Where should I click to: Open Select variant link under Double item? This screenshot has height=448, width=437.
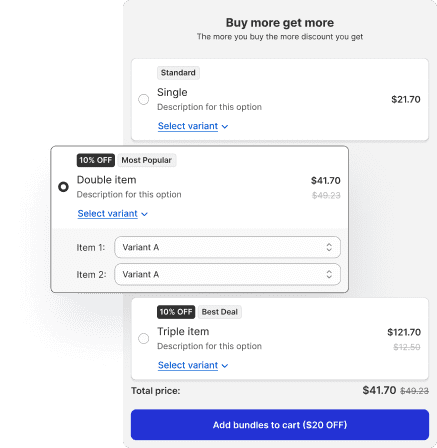click(x=107, y=213)
